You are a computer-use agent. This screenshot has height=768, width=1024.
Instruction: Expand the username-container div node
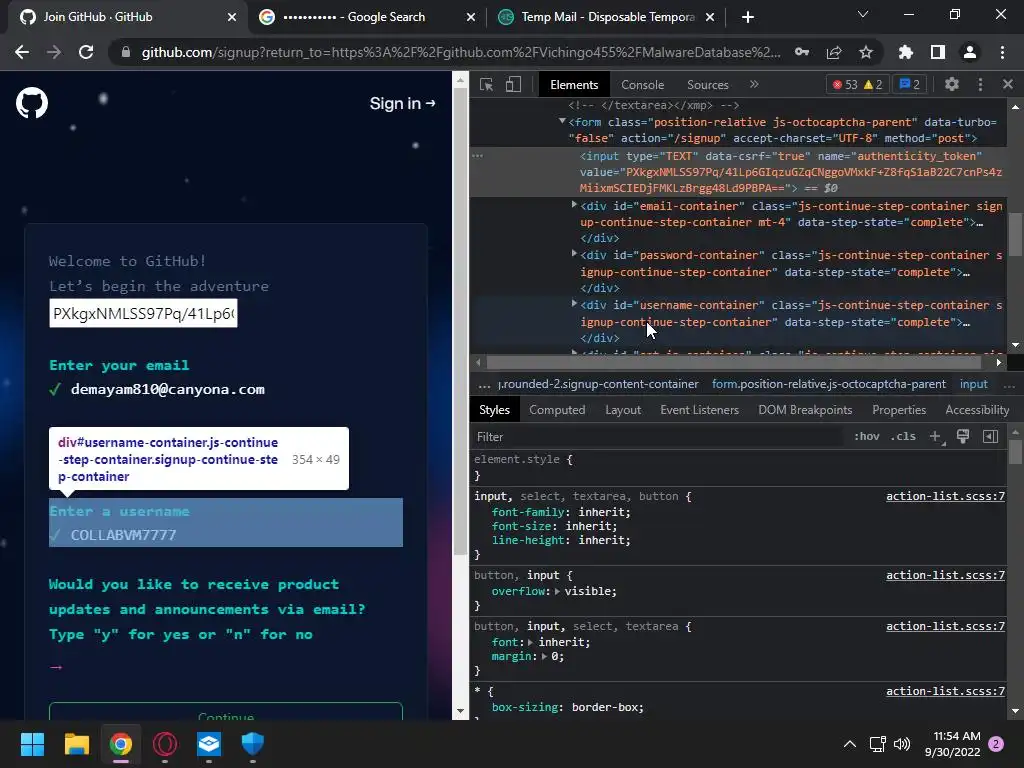(574, 303)
